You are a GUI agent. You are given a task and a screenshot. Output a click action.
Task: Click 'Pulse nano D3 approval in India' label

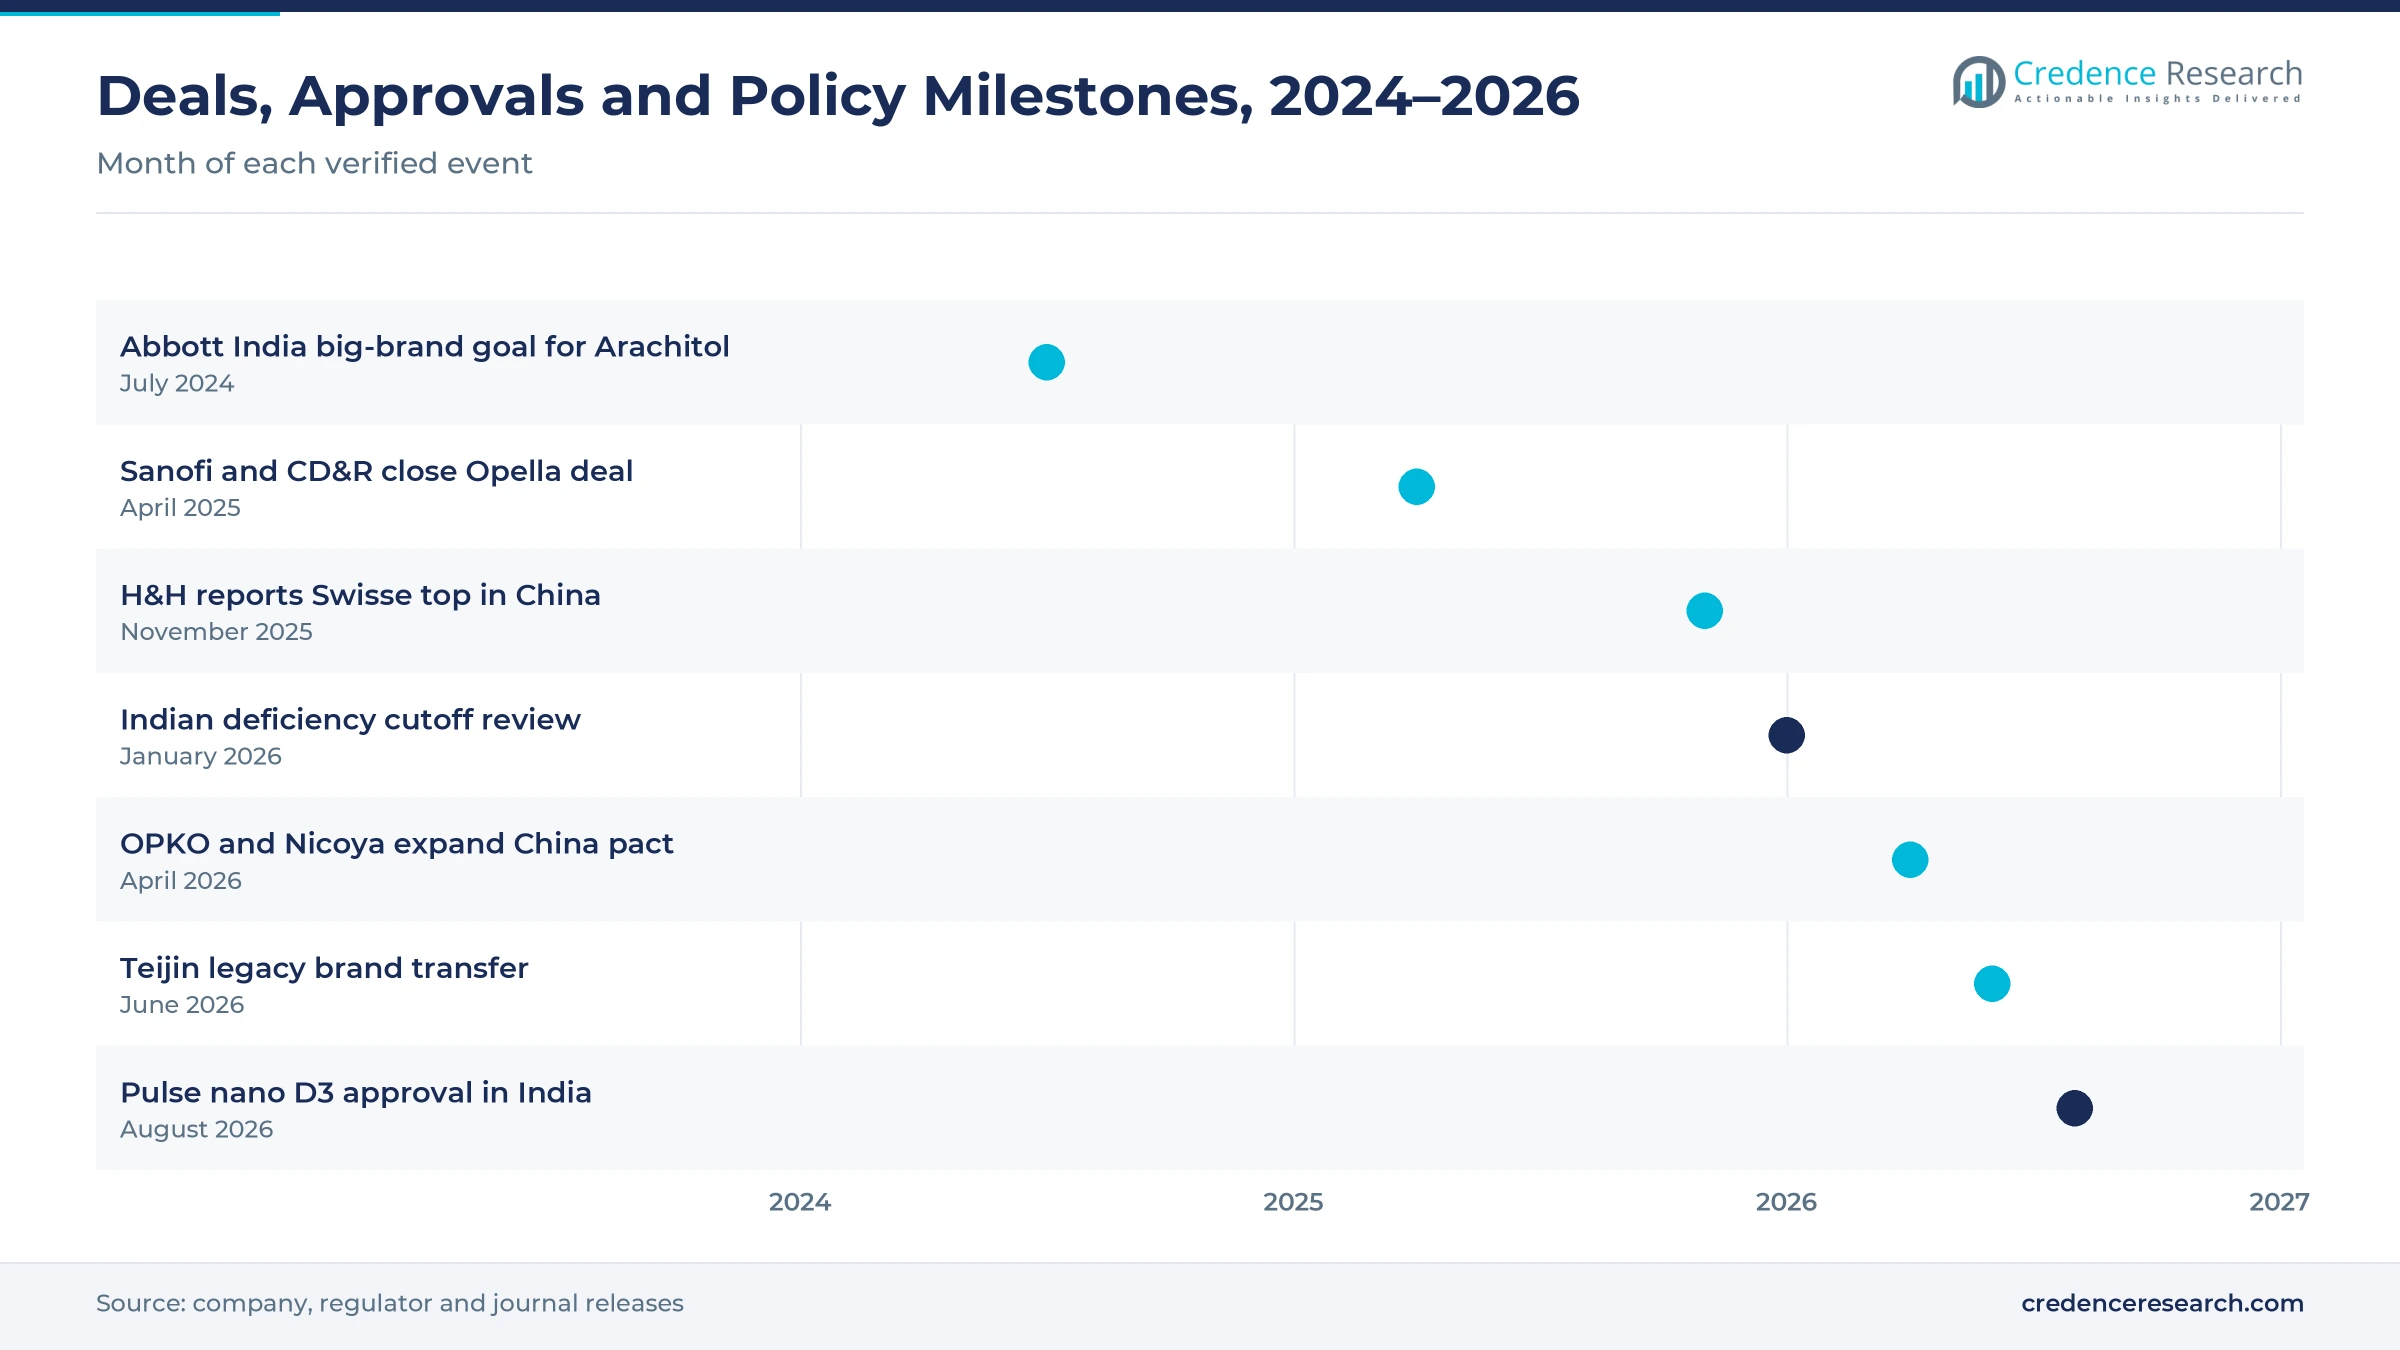[x=356, y=1092]
